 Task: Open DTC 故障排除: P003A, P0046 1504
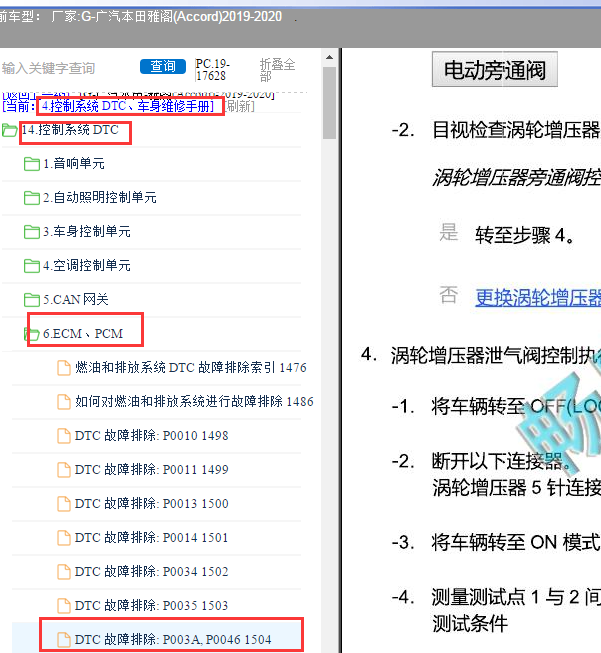(173, 640)
